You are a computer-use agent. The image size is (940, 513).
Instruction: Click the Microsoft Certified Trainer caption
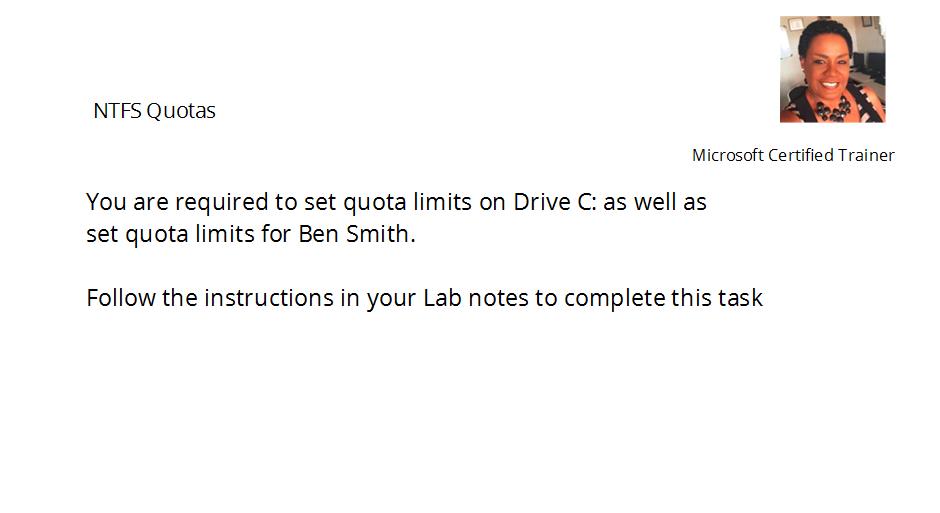[x=793, y=155]
